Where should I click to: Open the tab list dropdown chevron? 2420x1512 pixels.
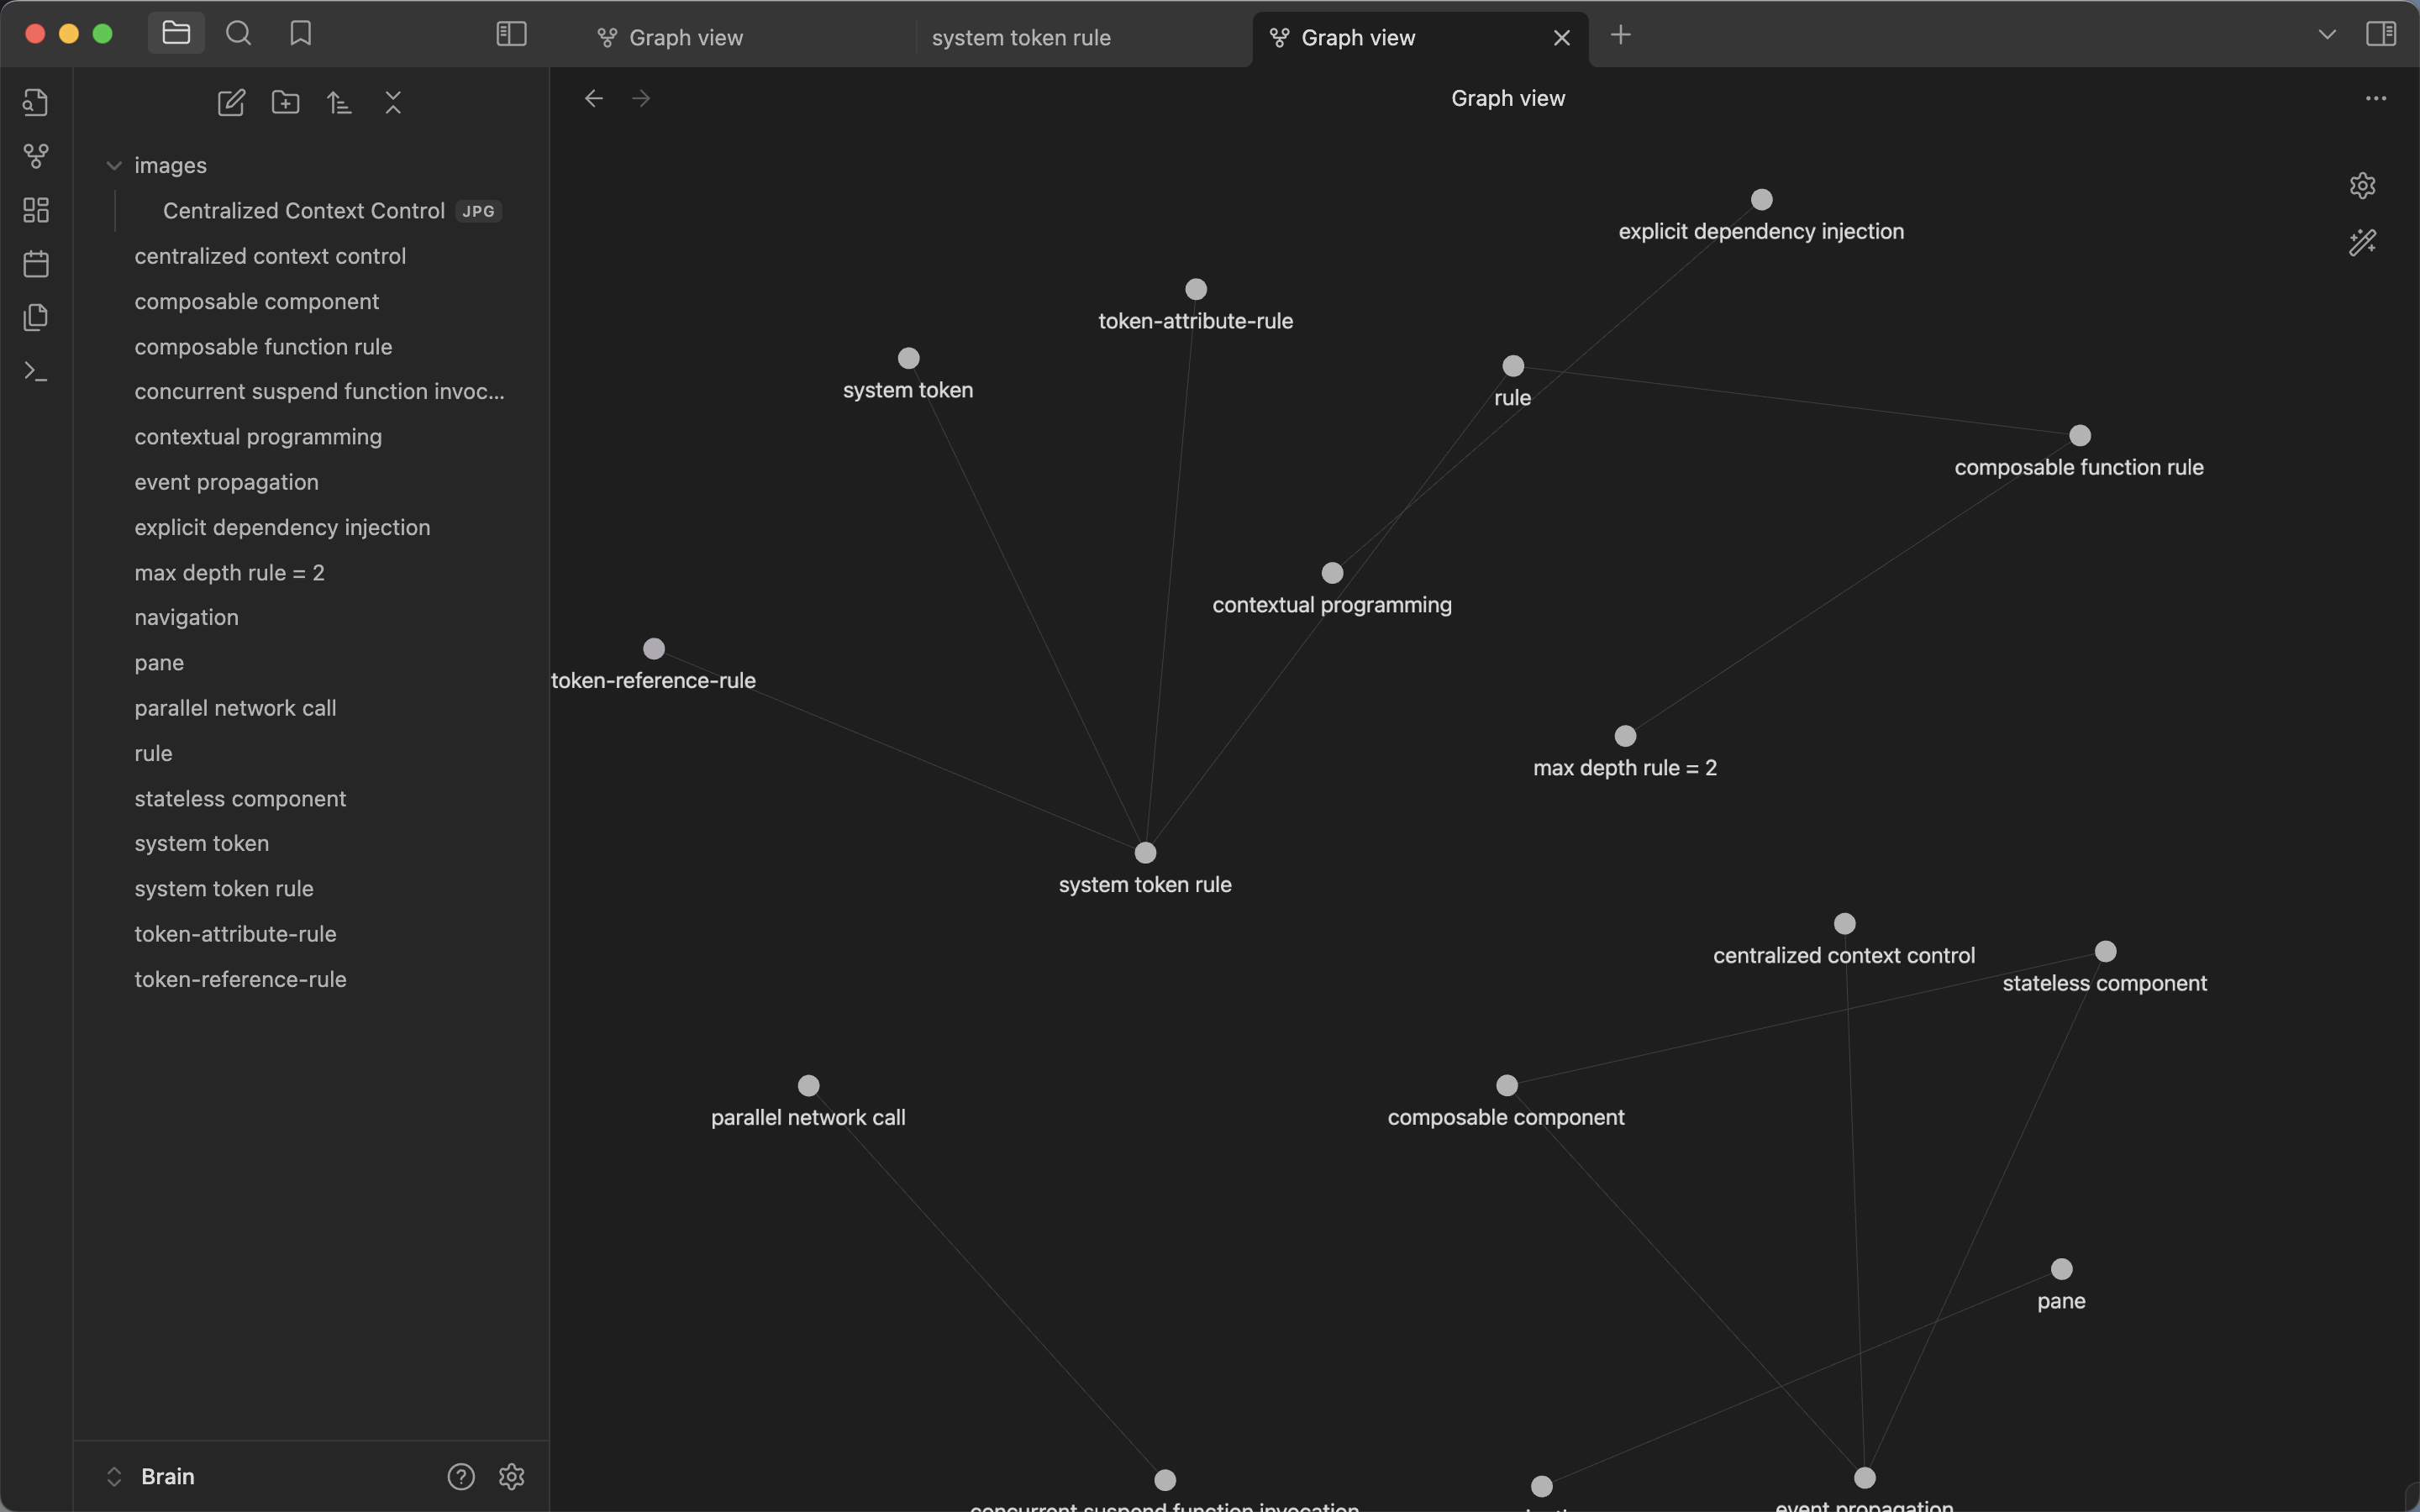coord(2327,34)
